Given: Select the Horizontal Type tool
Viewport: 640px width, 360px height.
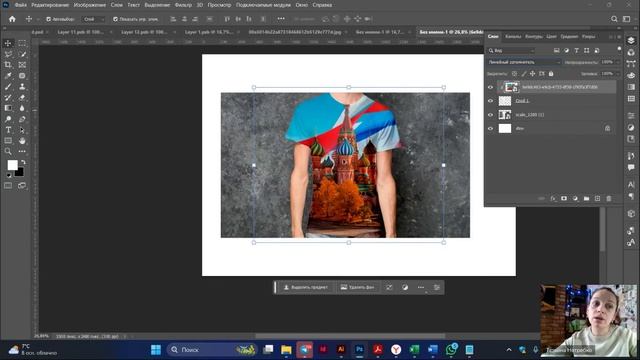Looking at the screenshot, I should 8,130.
